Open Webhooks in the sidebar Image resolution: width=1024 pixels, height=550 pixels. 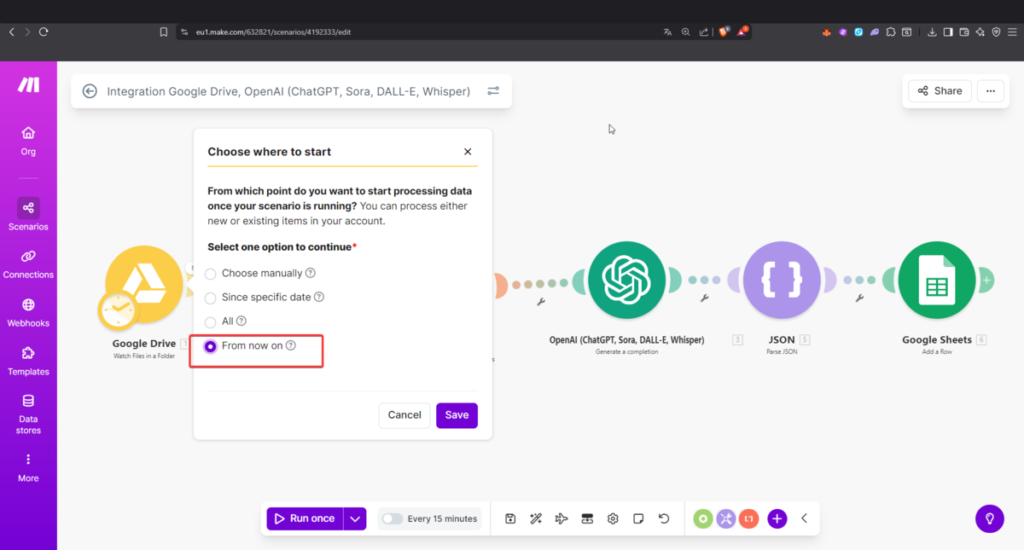point(28,312)
